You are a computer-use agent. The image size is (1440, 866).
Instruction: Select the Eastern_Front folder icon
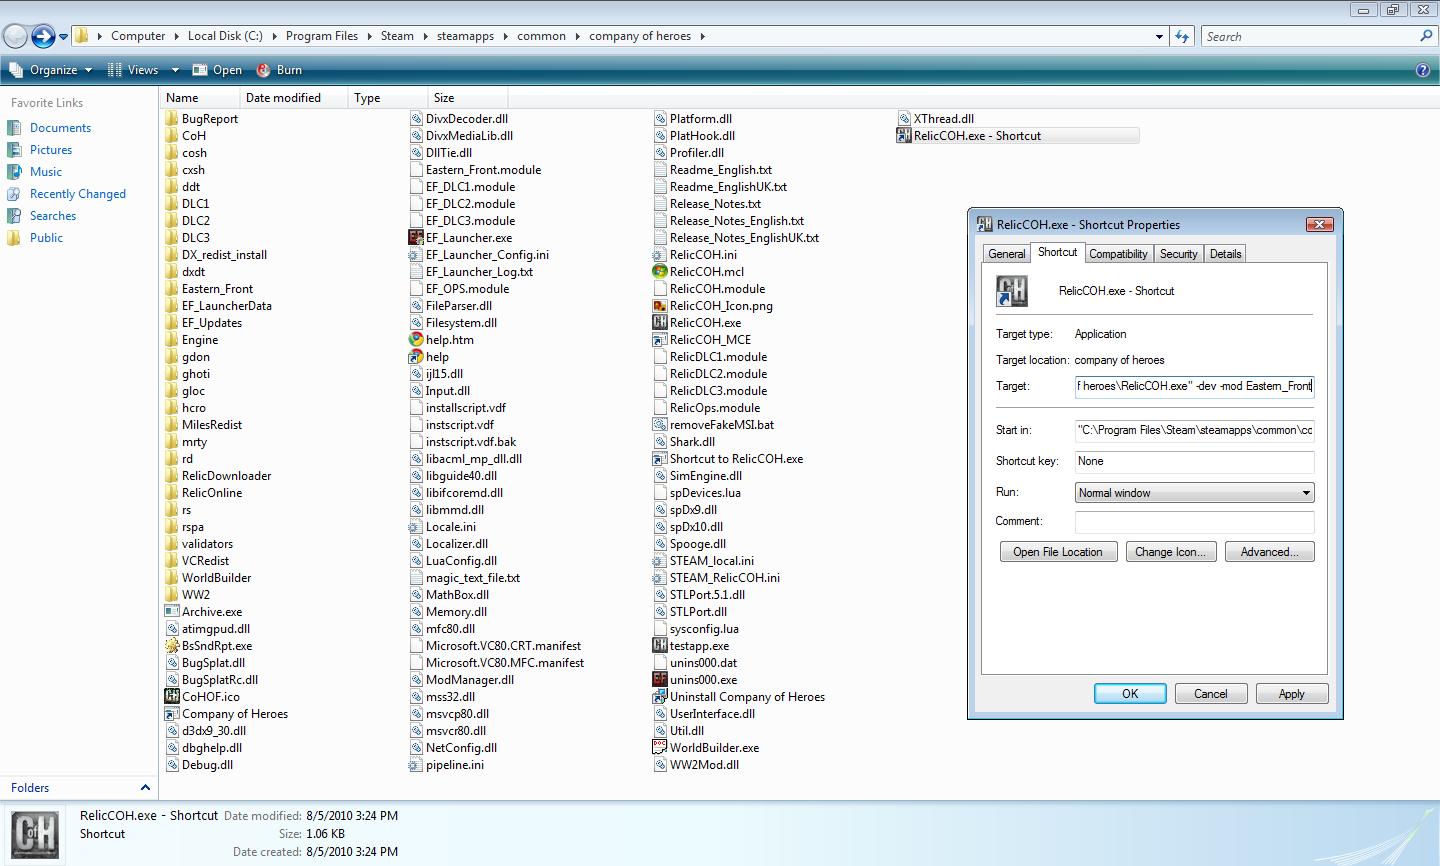coord(172,289)
